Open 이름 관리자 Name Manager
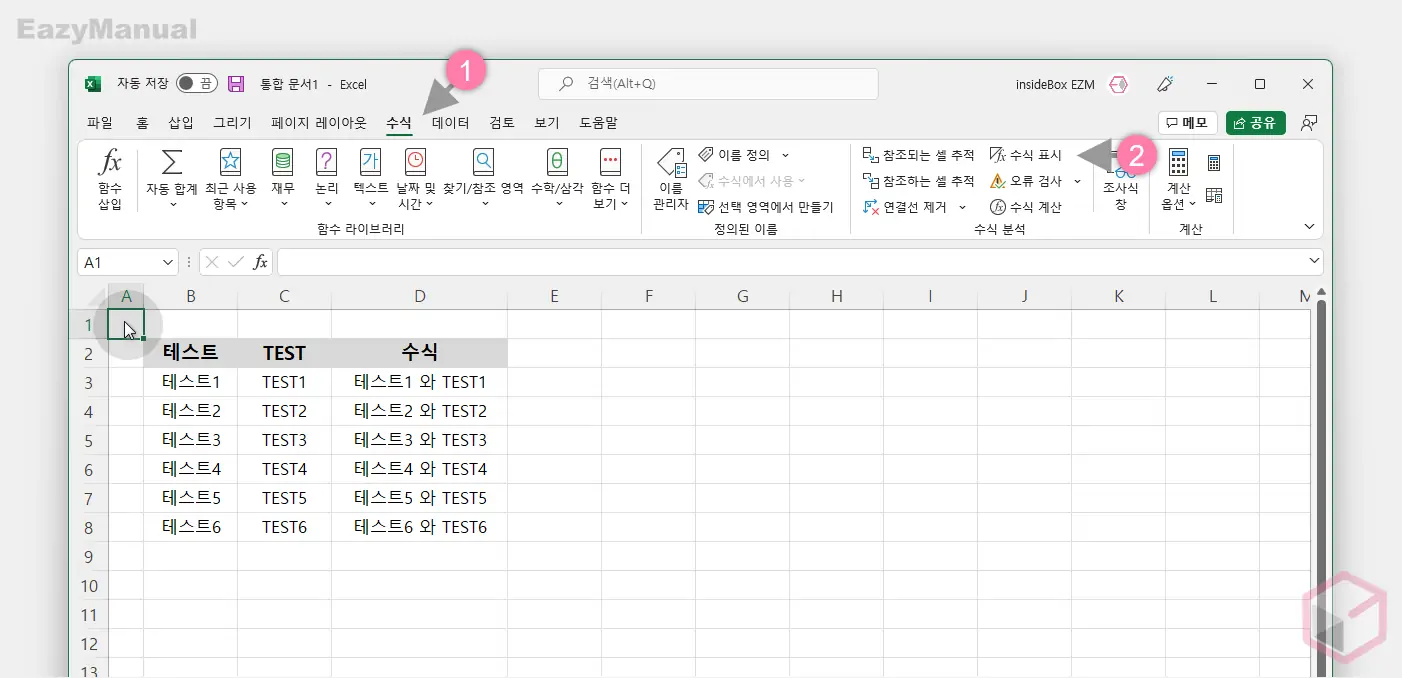 (671, 179)
